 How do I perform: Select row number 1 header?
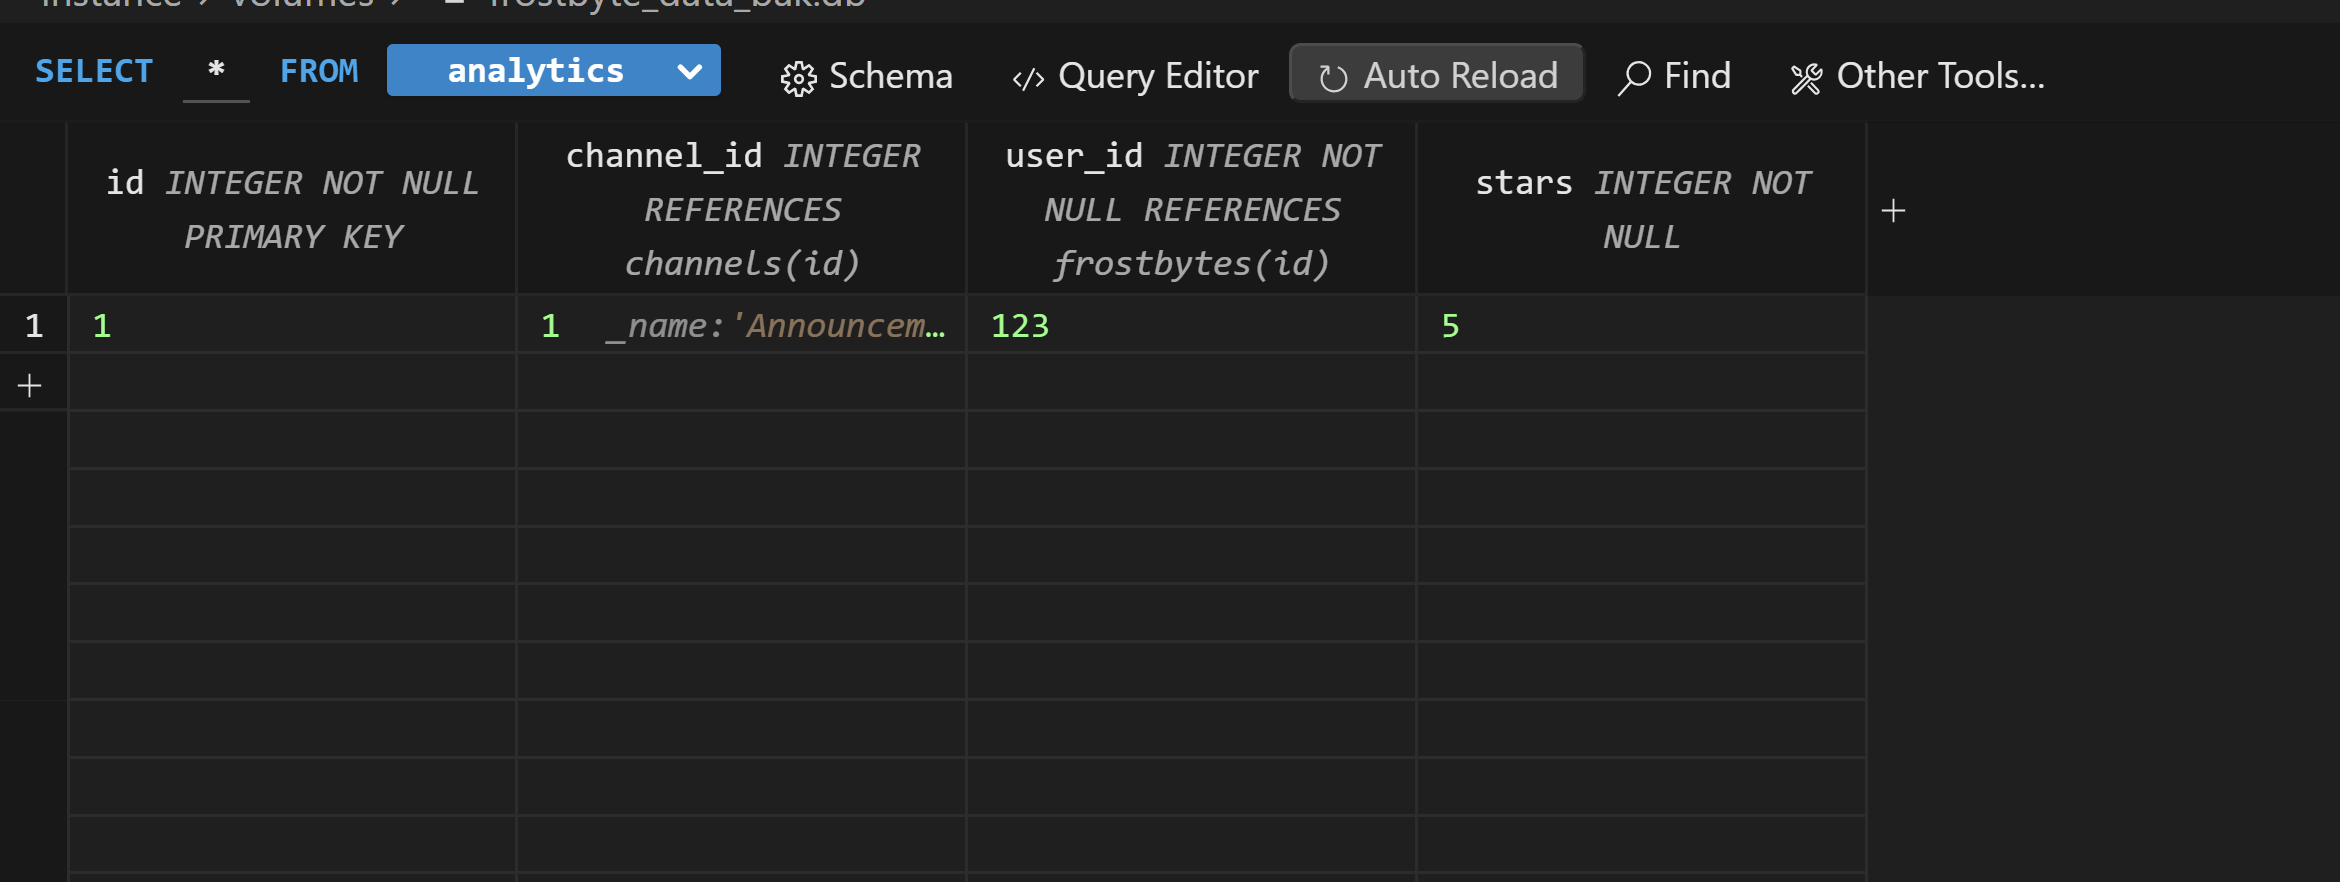34,326
